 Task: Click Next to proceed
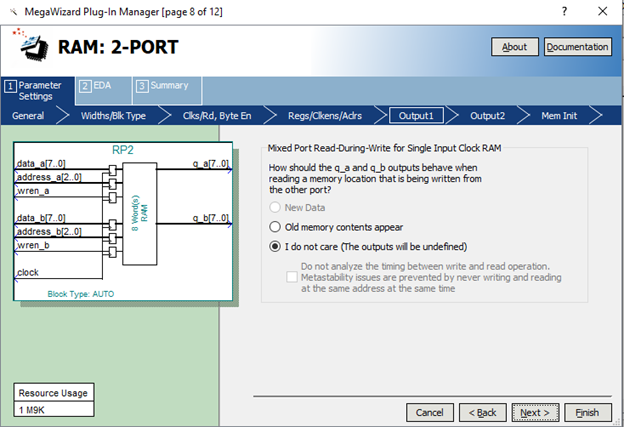535,412
